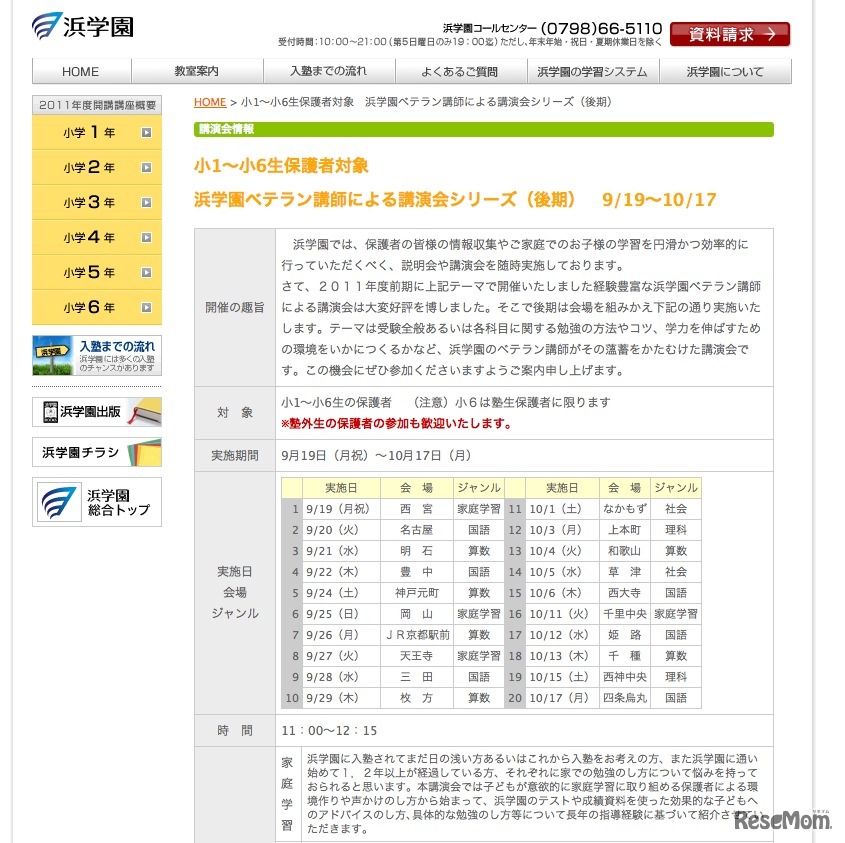Click the arrow icon beside 小学2年
Viewport: 845px width, 843px height.
tap(146, 168)
